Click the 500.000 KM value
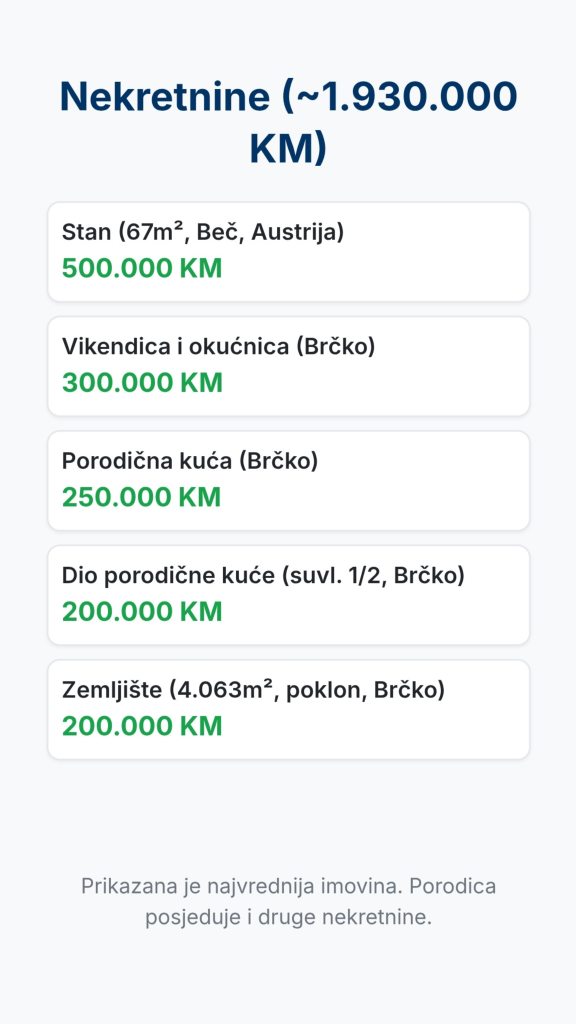Viewport: 576px width, 1024px height. tap(142, 268)
